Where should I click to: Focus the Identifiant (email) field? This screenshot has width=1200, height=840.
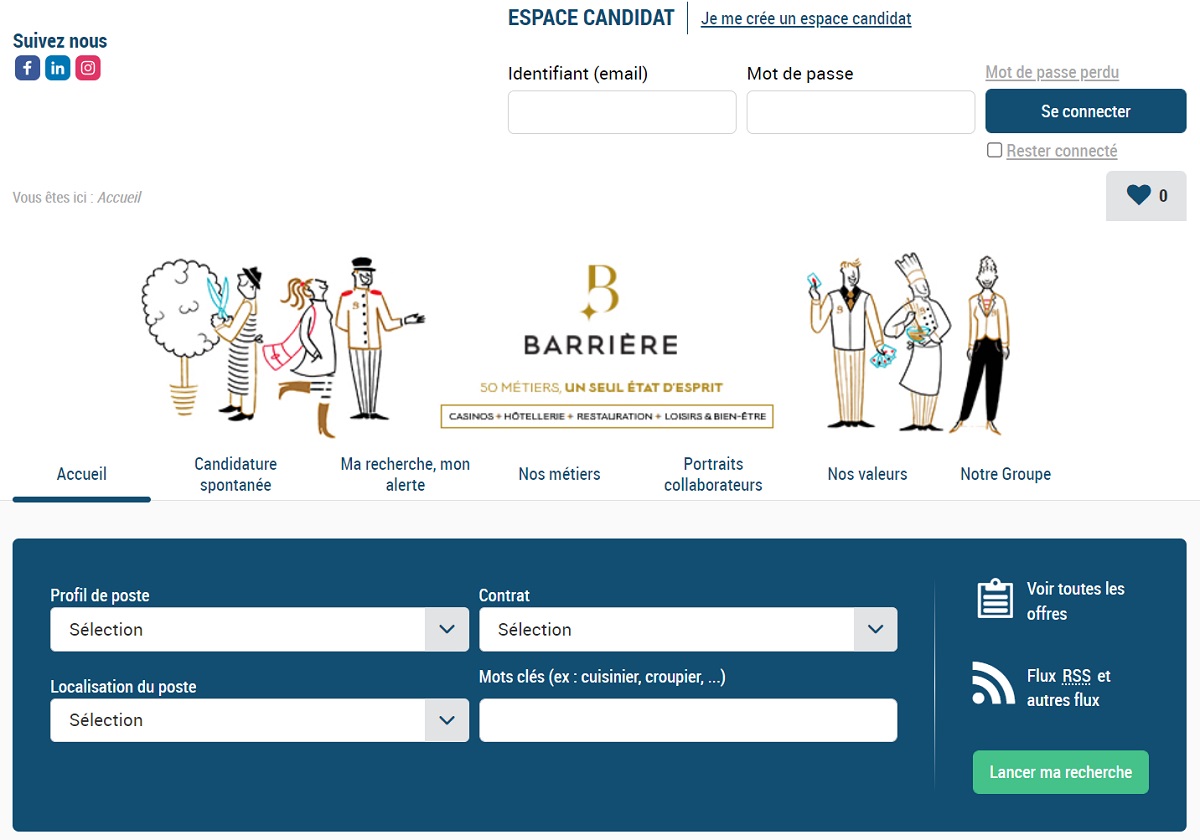click(x=622, y=112)
